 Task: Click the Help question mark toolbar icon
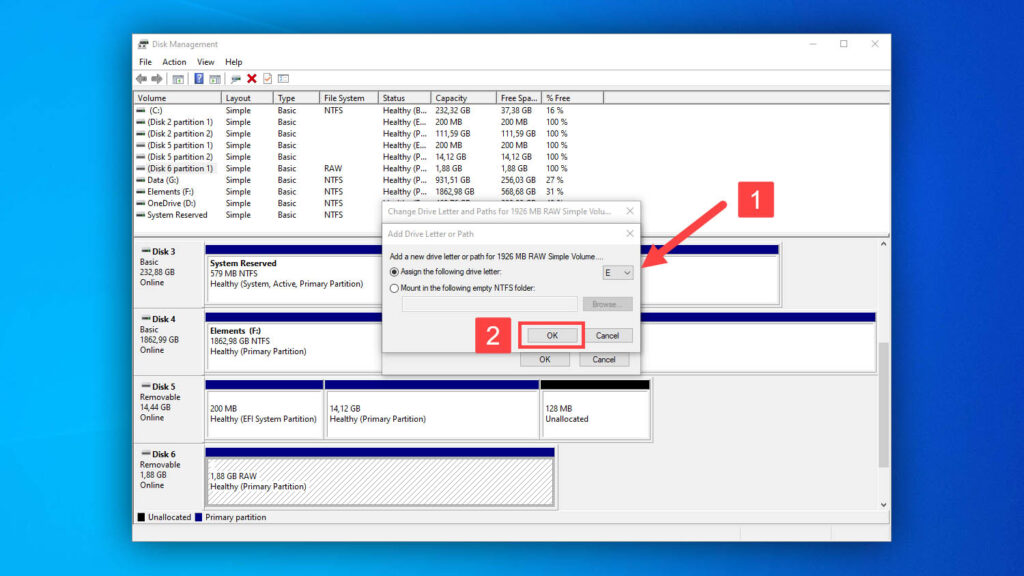point(198,78)
